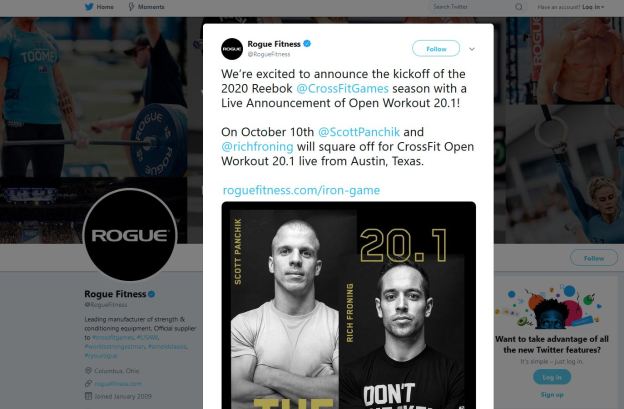Click the Twitter bird Home icon

click(89, 7)
